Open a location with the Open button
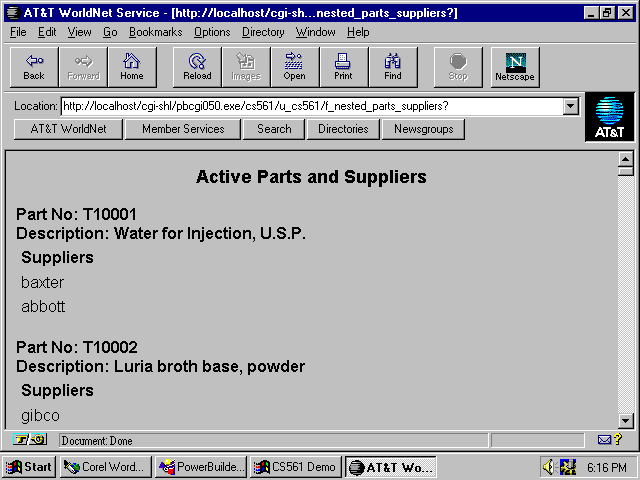The width and height of the screenshot is (640, 480). click(x=295, y=67)
